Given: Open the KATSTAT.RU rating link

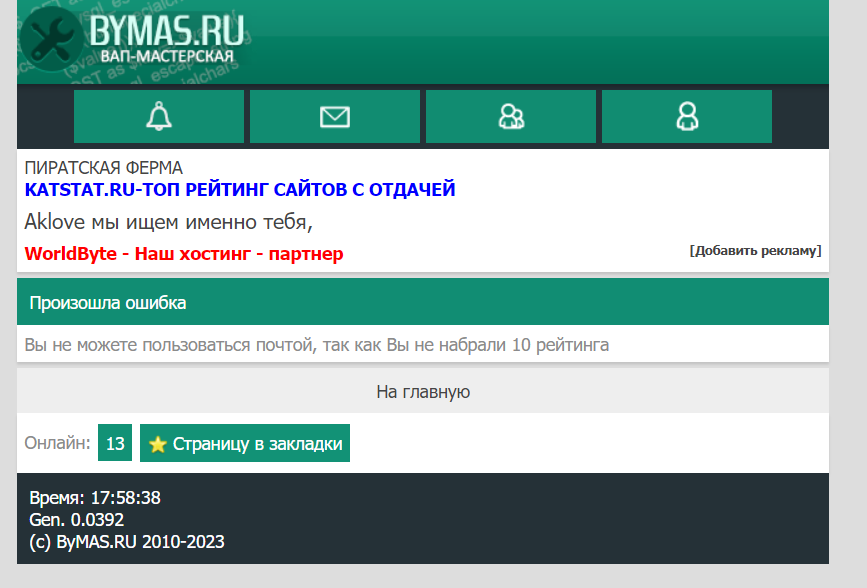Looking at the screenshot, I should tap(239, 189).
